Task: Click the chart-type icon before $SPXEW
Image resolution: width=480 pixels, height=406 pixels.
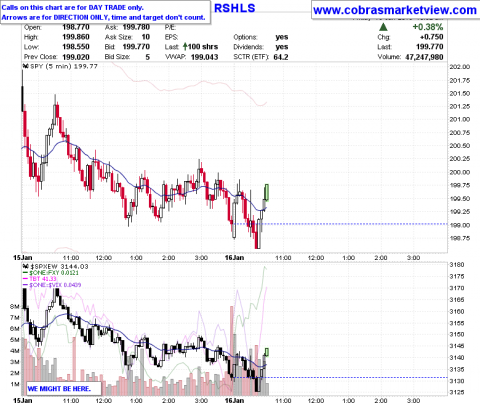Action: 26,266
